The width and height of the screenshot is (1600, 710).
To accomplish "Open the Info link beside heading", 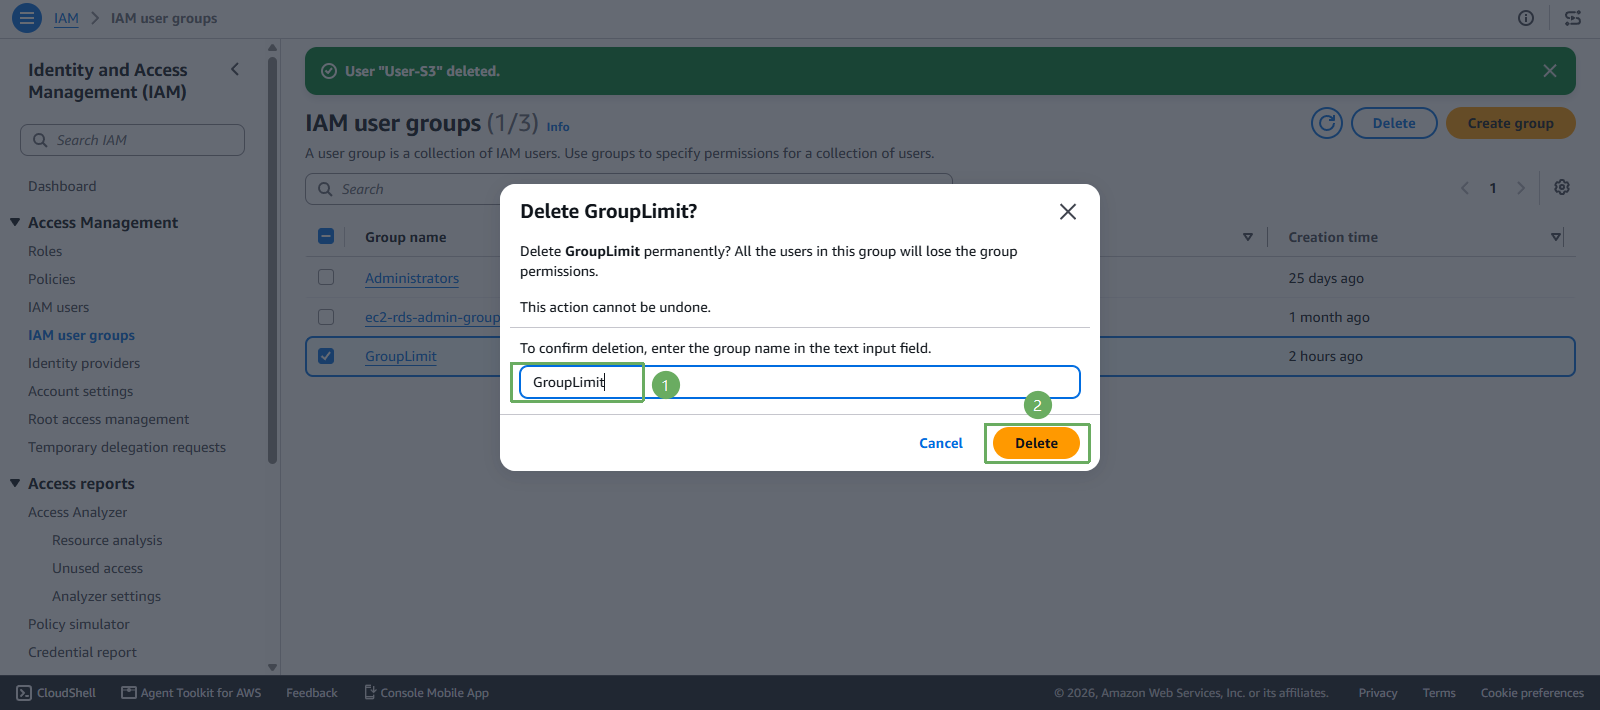I will 558,127.
